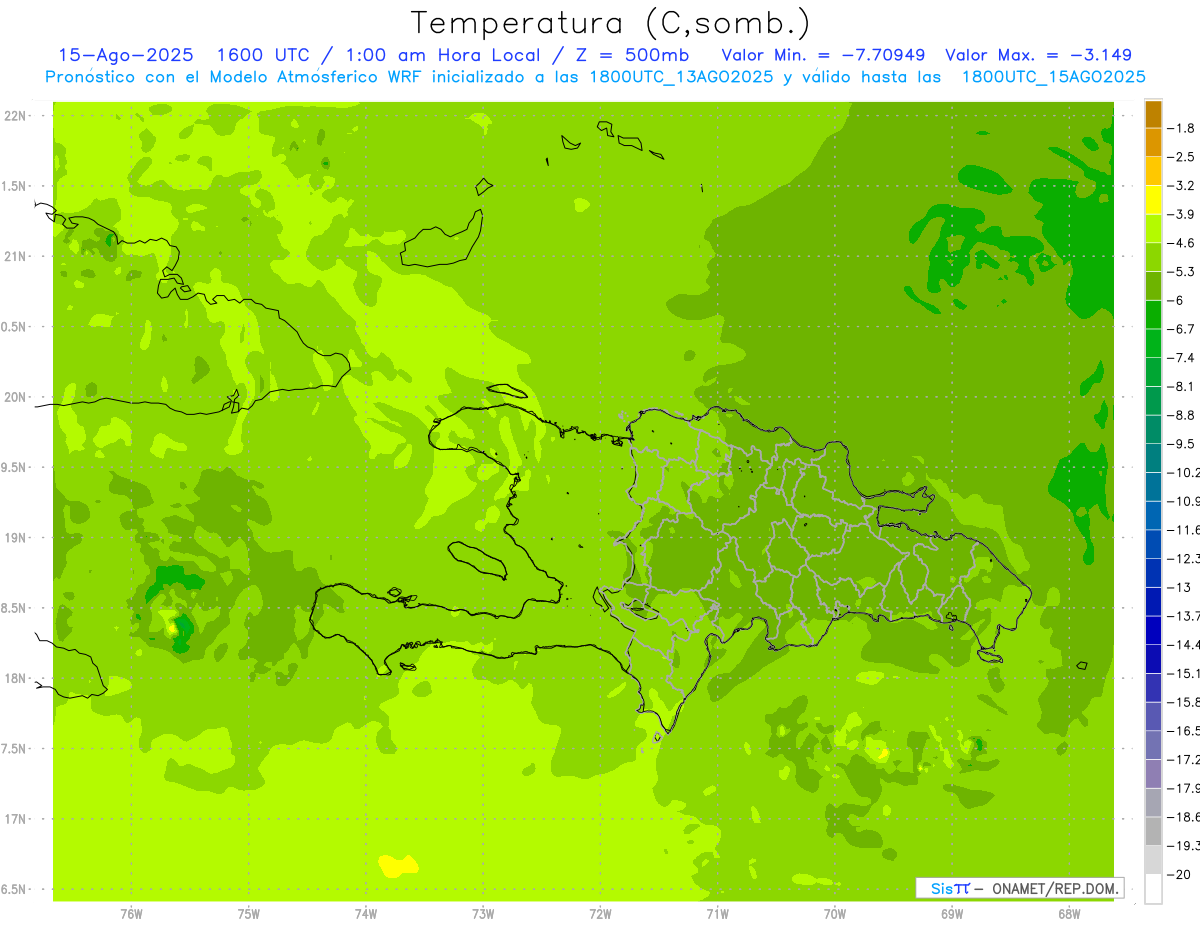Click the '-8.8' colorbar label
This screenshot has width=1200, height=927.
coord(1183,415)
